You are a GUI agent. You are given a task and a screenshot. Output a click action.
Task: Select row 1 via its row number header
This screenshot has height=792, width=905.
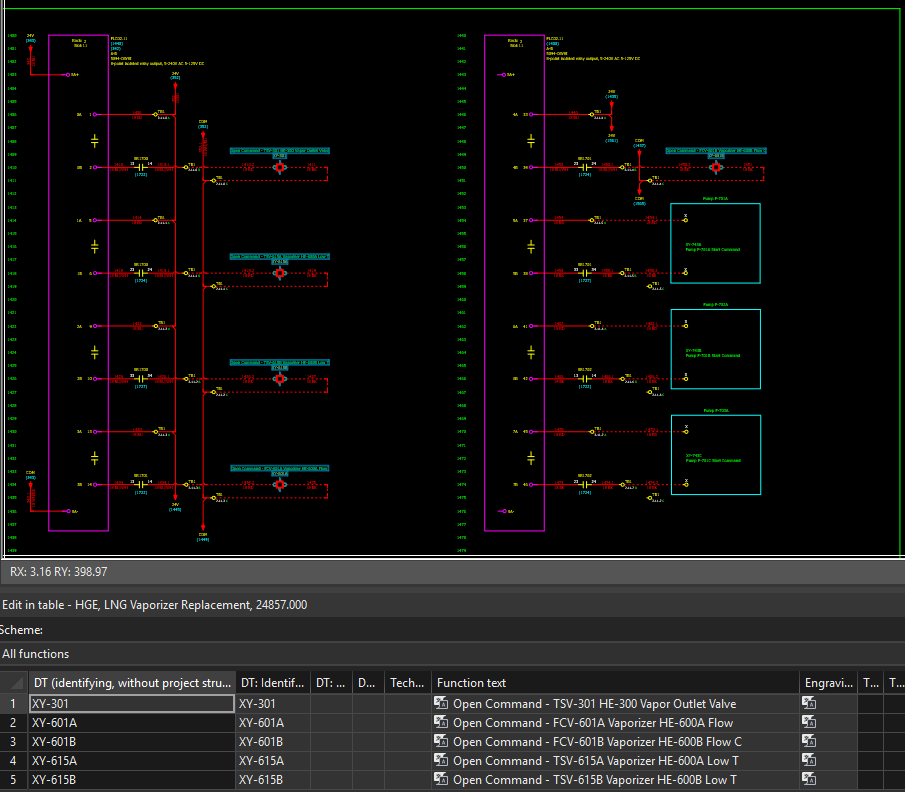tap(14, 704)
